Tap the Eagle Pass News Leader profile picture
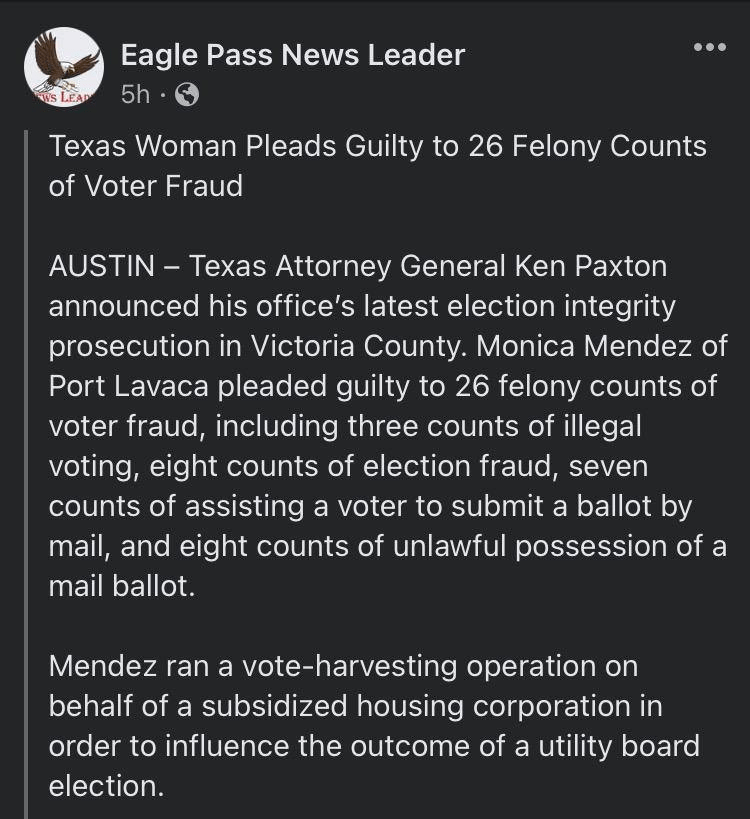Viewport: 750px width, 819px height. tap(64, 68)
